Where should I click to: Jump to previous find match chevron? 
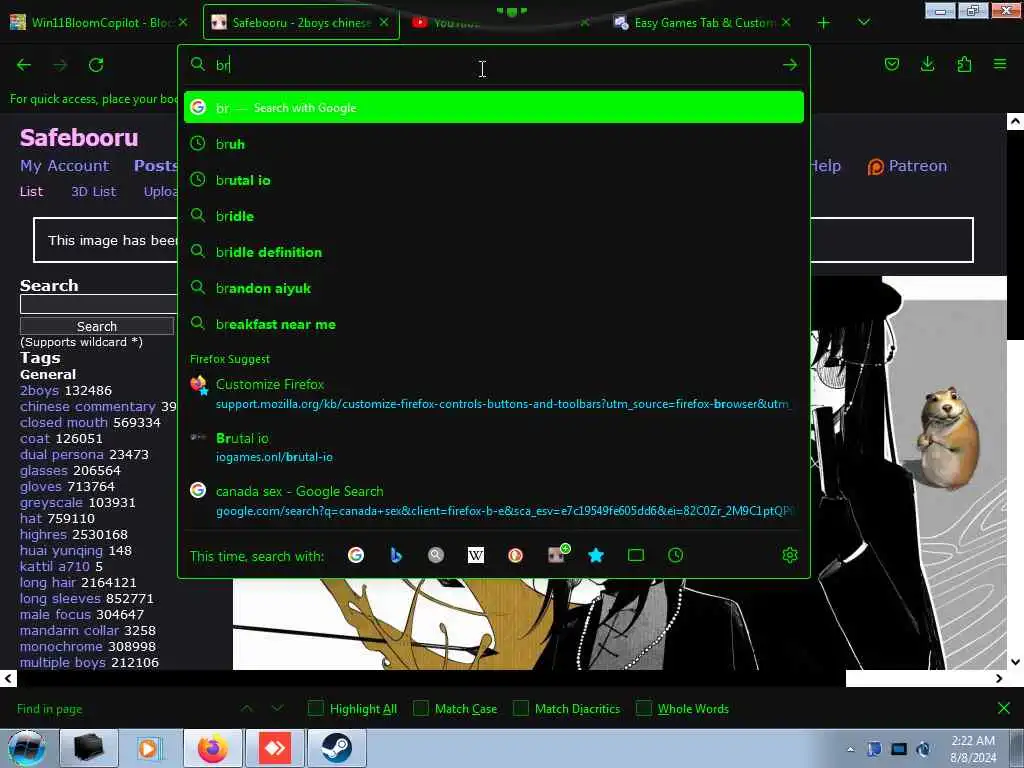point(247,708)
